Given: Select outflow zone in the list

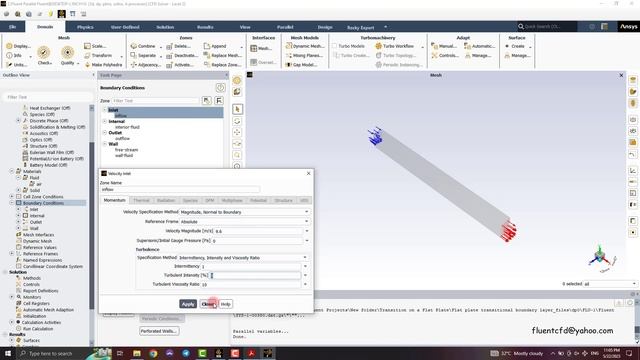Looking at the screenshot, I should pos(122,138).
